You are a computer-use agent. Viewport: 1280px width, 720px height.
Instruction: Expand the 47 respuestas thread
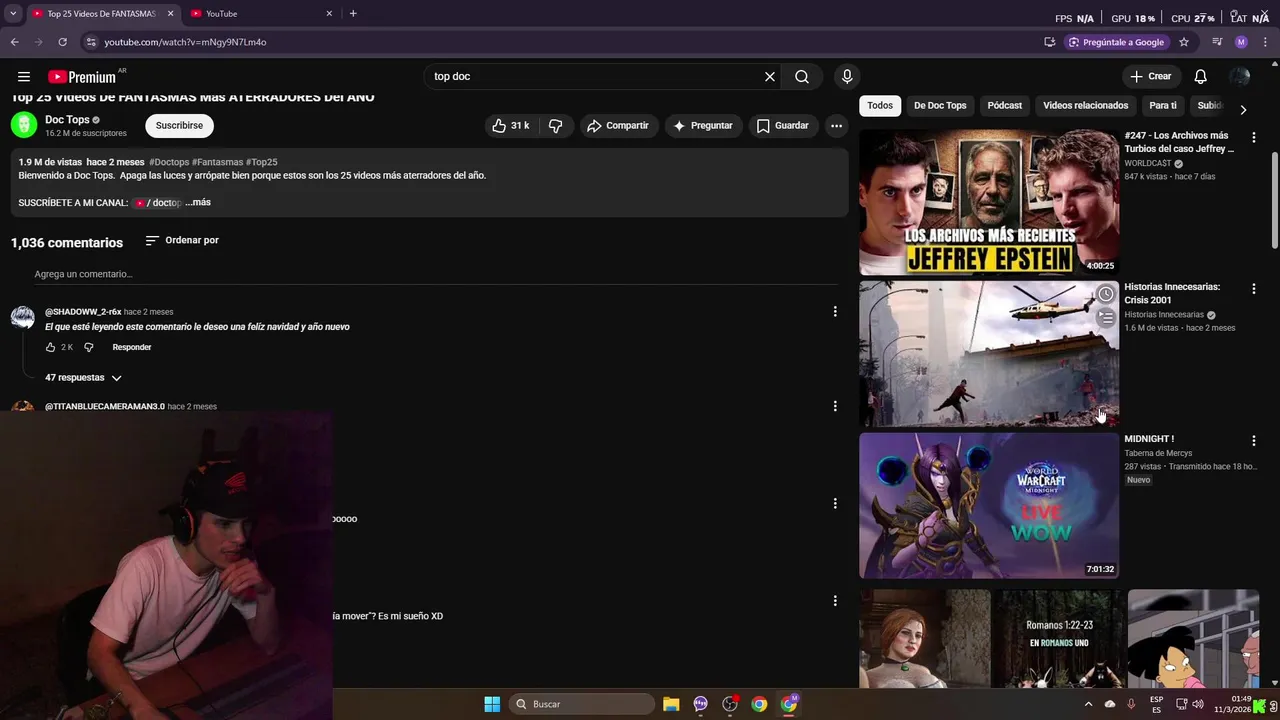(83, 378)
